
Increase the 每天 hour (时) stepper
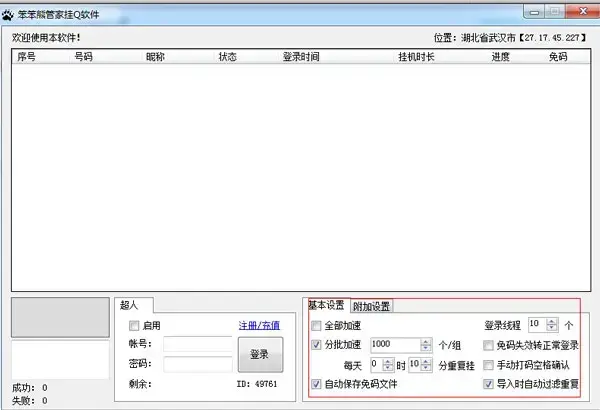tap(388, 361)
